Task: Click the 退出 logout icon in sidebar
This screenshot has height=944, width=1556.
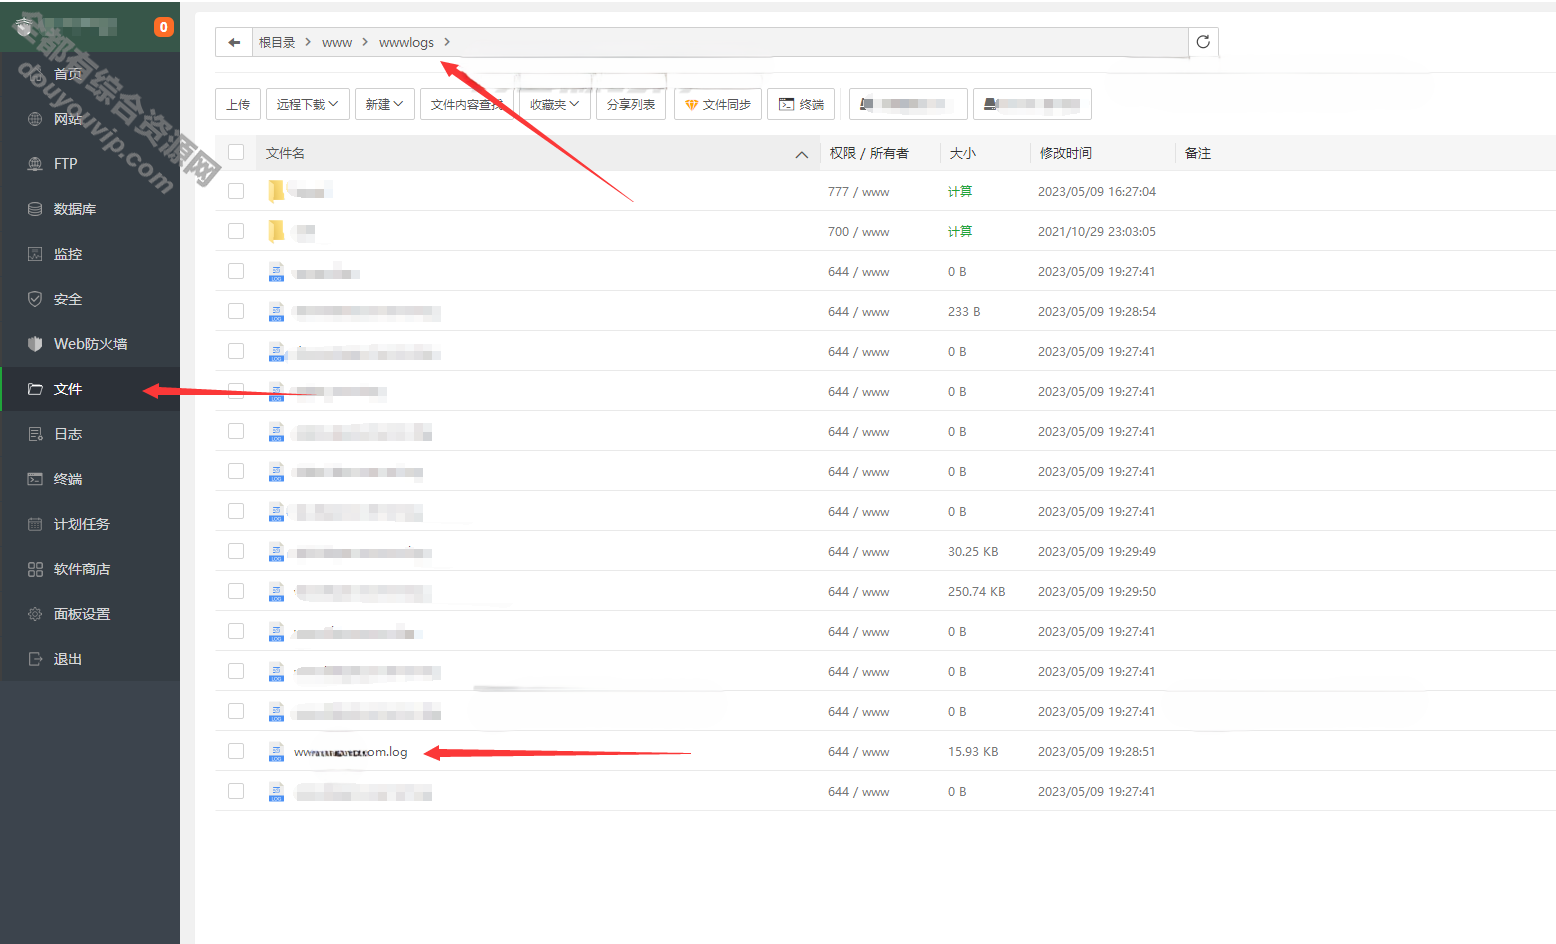Action: click(x=35, y=659)
